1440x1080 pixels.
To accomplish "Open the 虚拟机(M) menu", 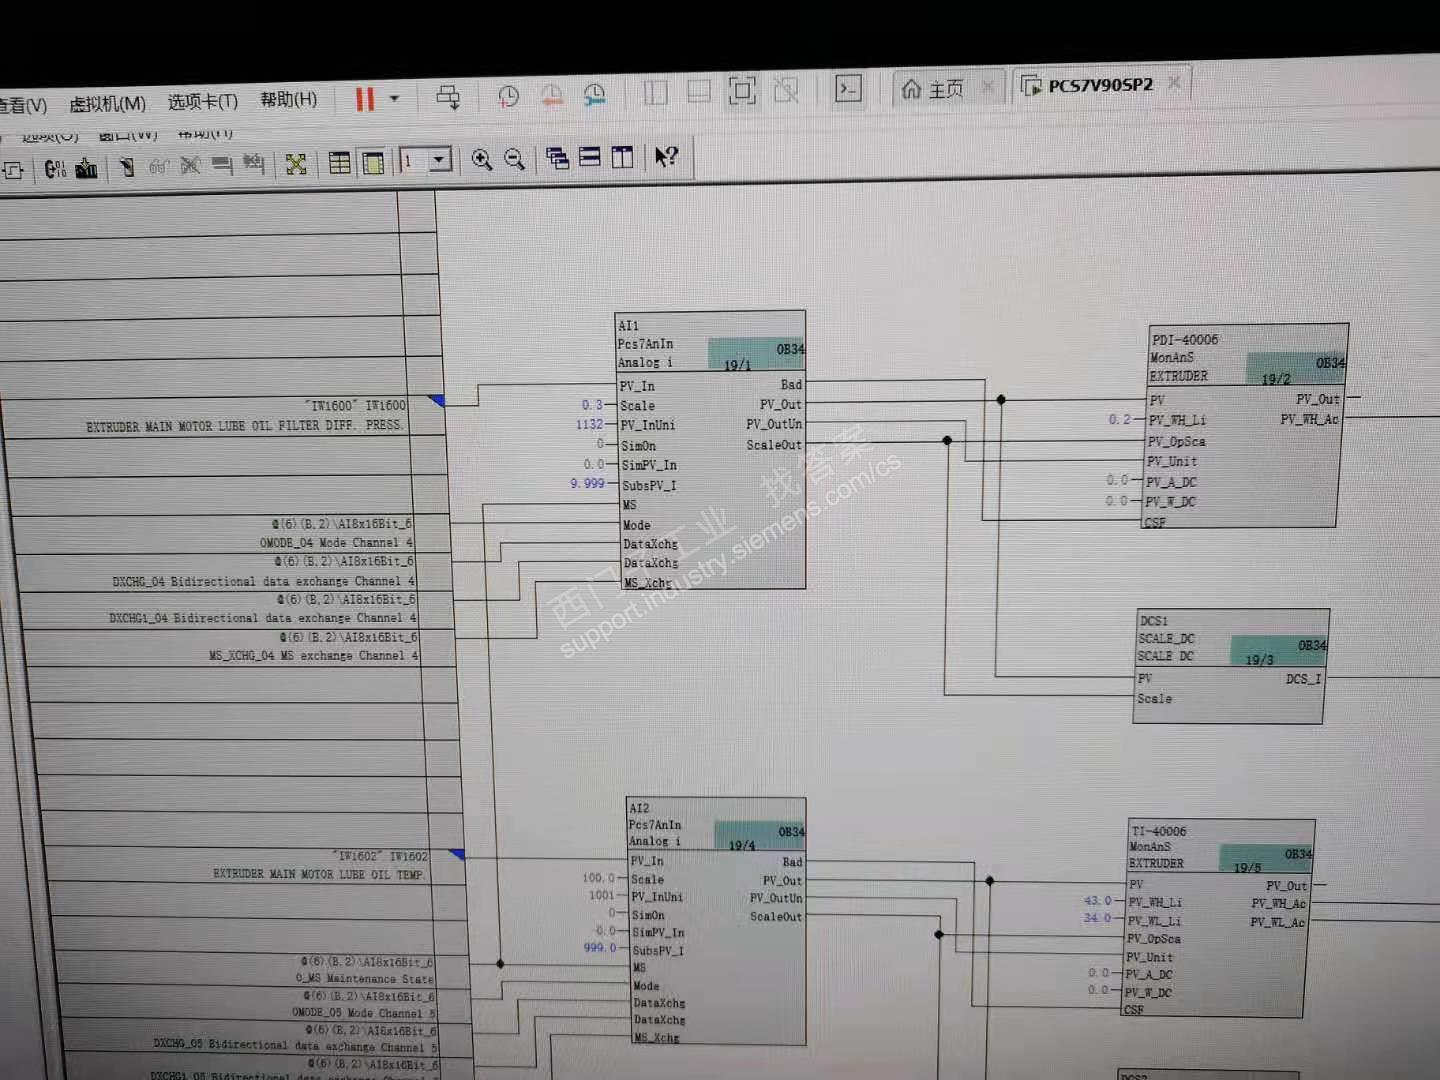I will pyautogui.click(x=107, y=103).
